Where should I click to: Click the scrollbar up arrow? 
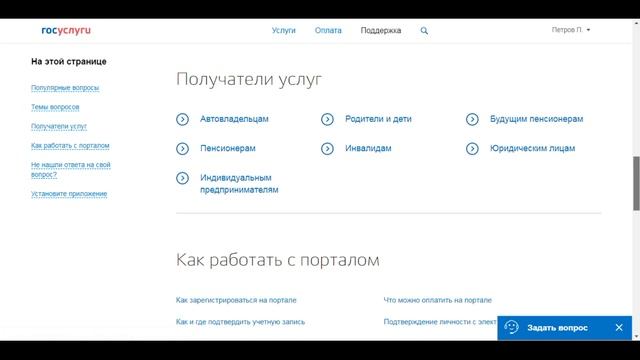(x=636, y=22)
